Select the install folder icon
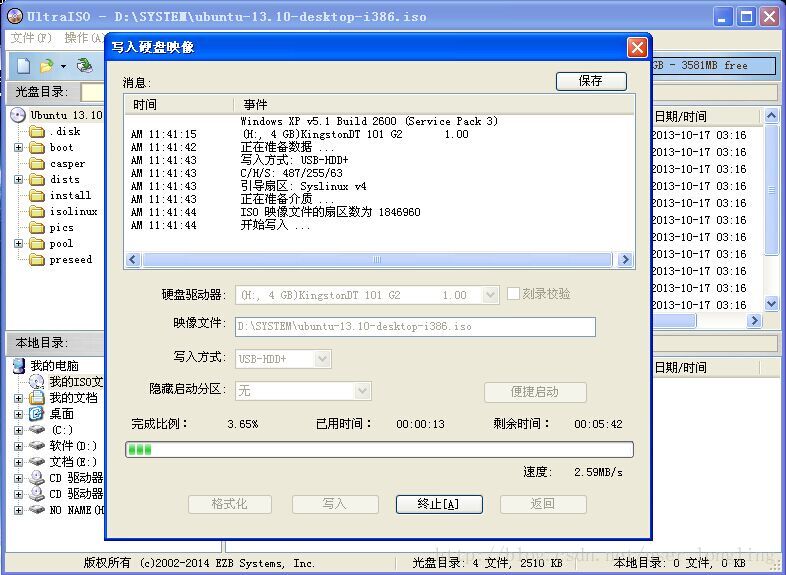The width and height of the screenshot is (786, 575). click(x=37, y=196)
